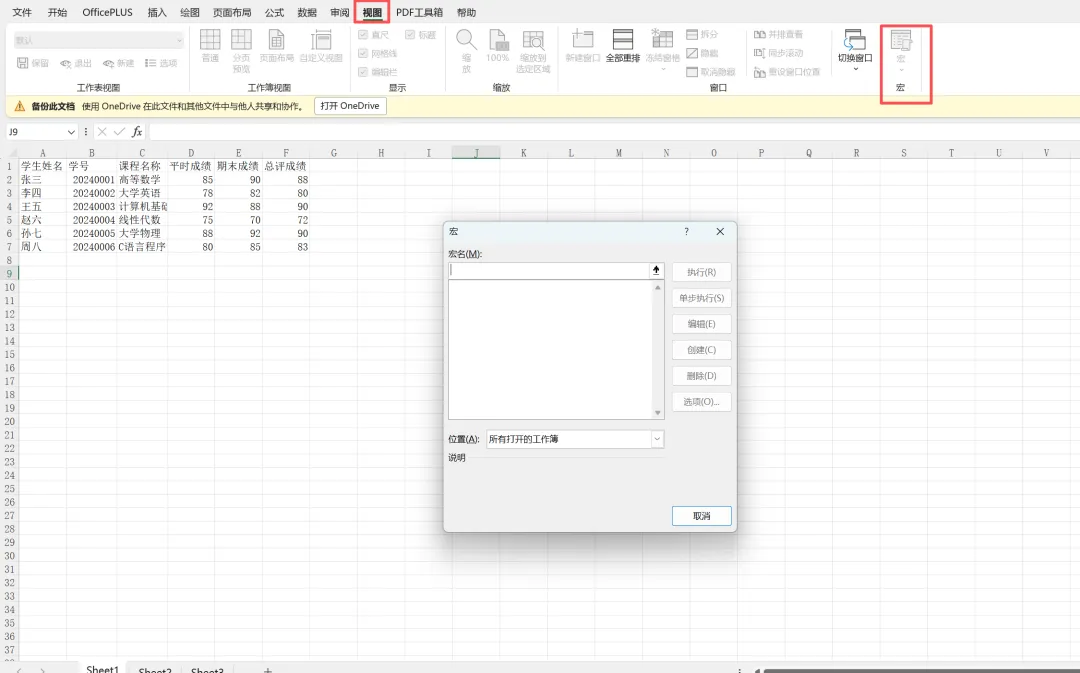Screen dimensions: 1080x673
Task: Open the 默认 sheet view dropdown
Action: [x=98, y=40]
